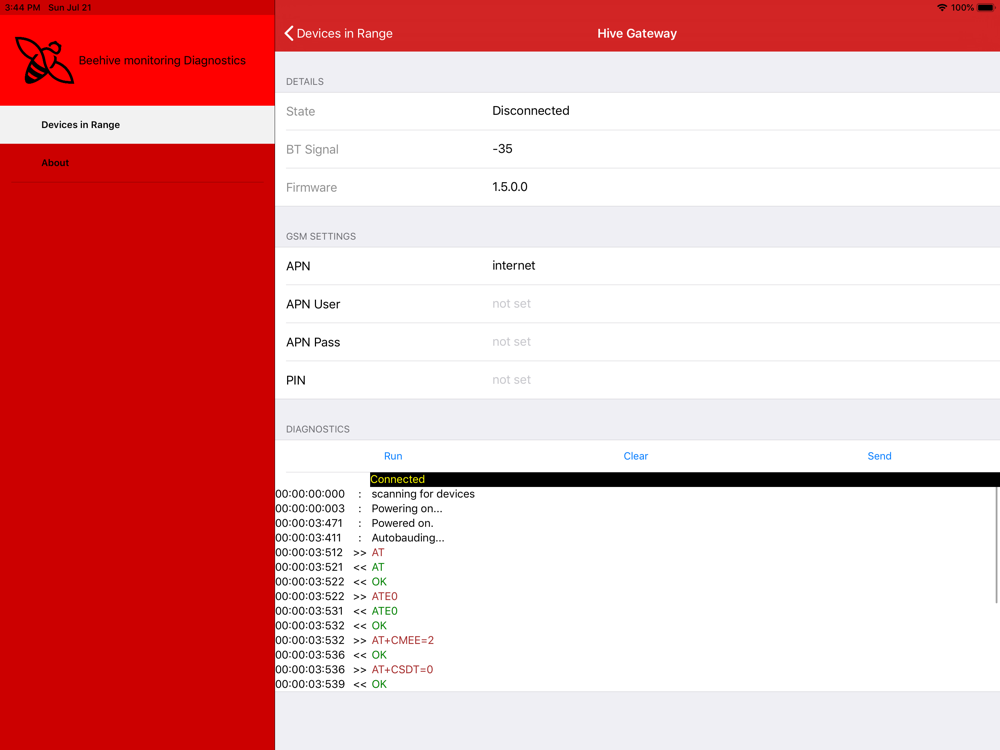This screenshot has width=1000, height=750.
Task: Tap the Connected status banner
Action: (x=684, y=480)
